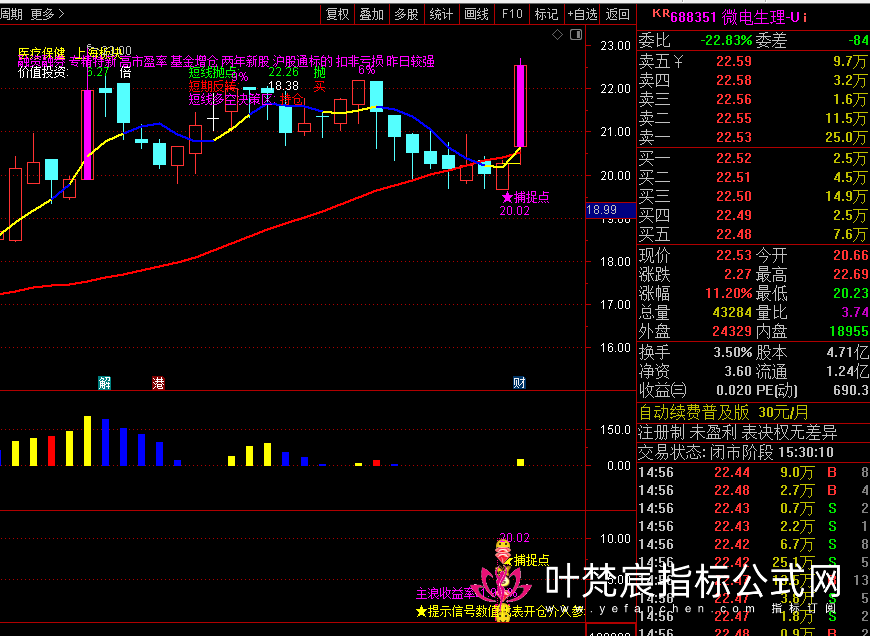Screen dimensions: 870x636
Task: Click the 14:56 tick row priced 22.44
Action: 753,473
